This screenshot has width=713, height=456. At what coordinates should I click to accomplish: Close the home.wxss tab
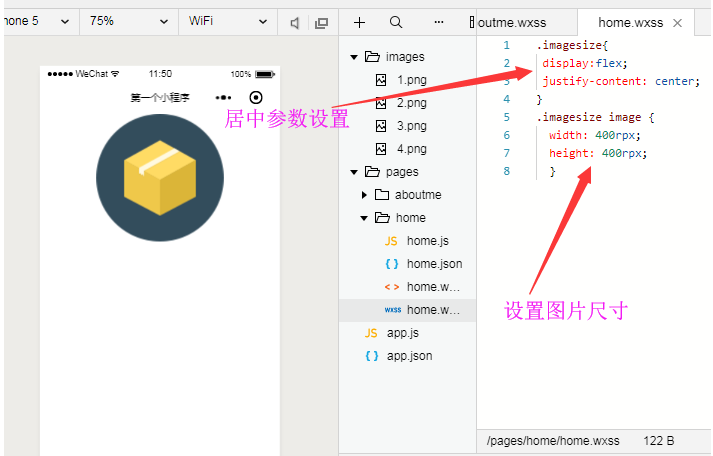tap(678, 23)
